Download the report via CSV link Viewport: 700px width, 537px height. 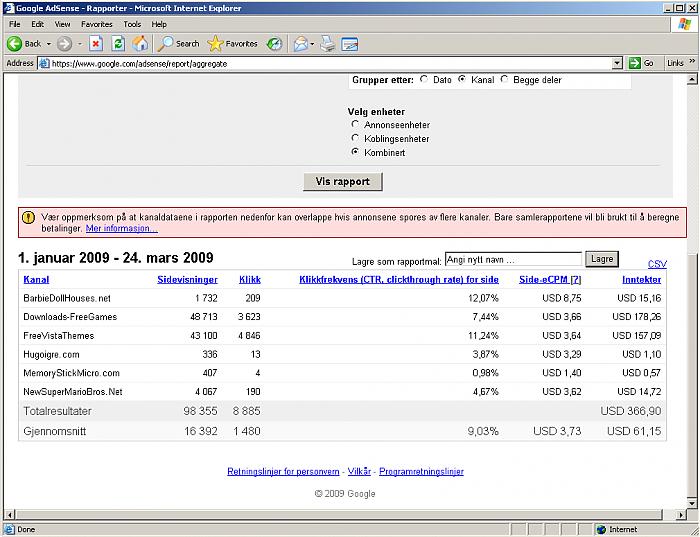pyautogui.click(x=657, y=264)
